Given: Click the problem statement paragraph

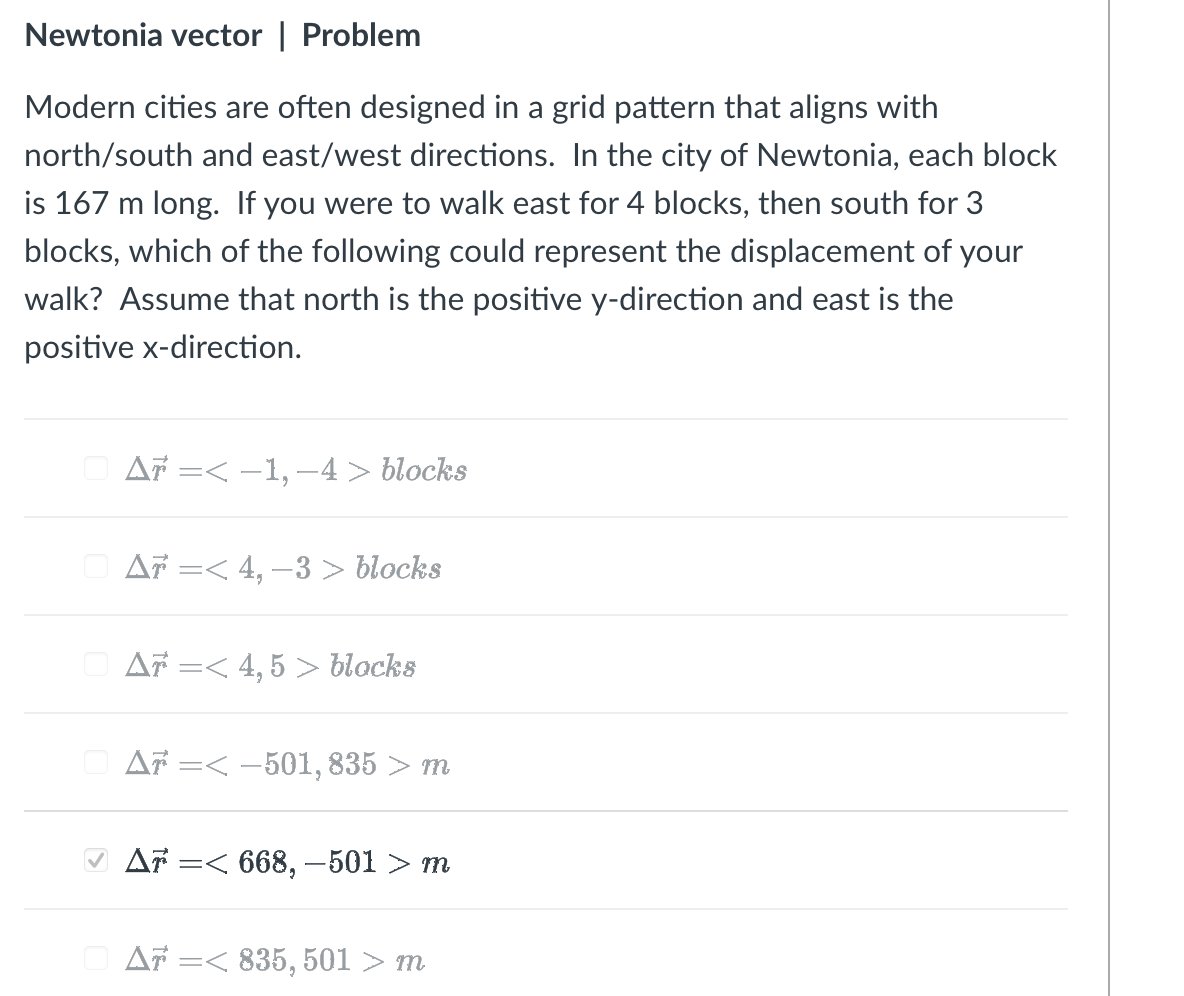Looking at the screenshot, I should pyautogui.click(x=540, y=225).
